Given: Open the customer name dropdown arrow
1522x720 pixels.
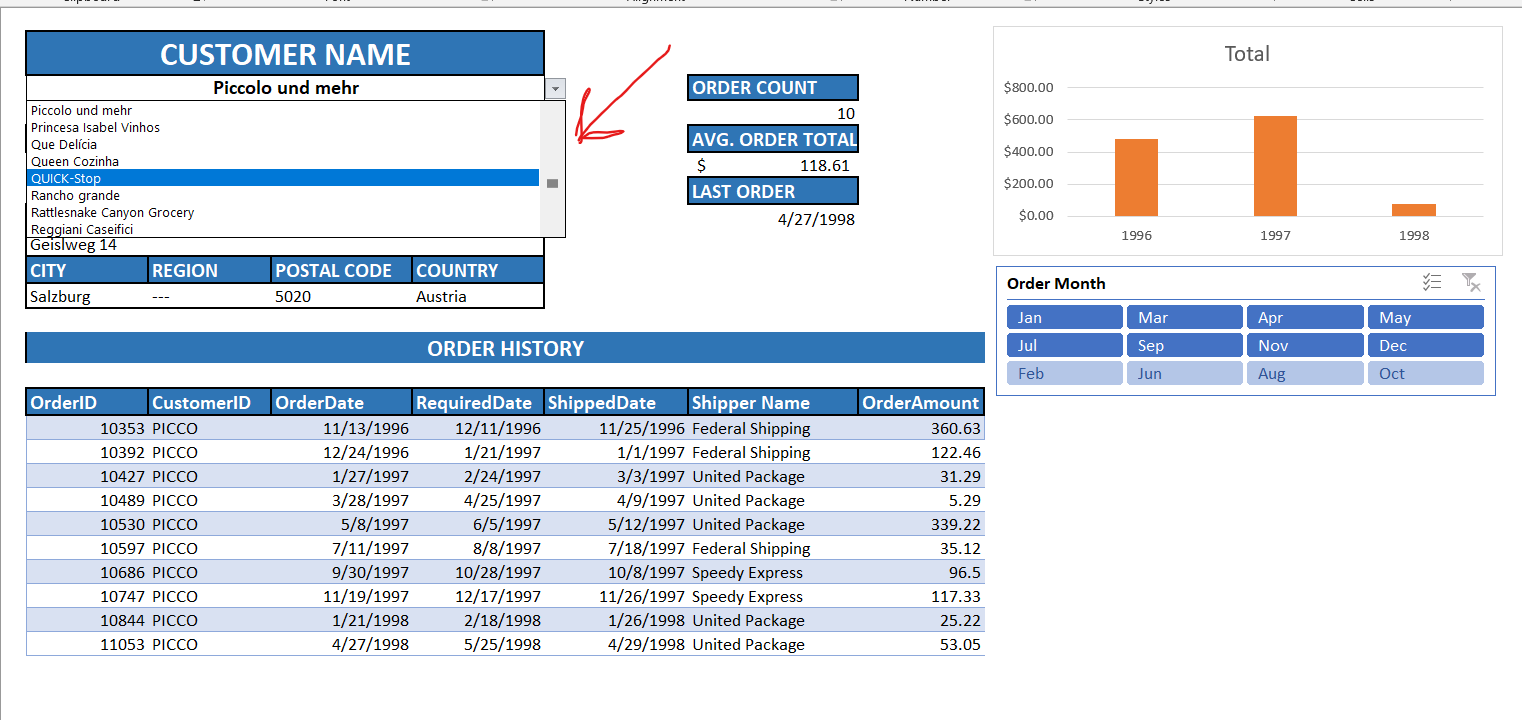Looking at the screenshot, I should tap(554, 88).
